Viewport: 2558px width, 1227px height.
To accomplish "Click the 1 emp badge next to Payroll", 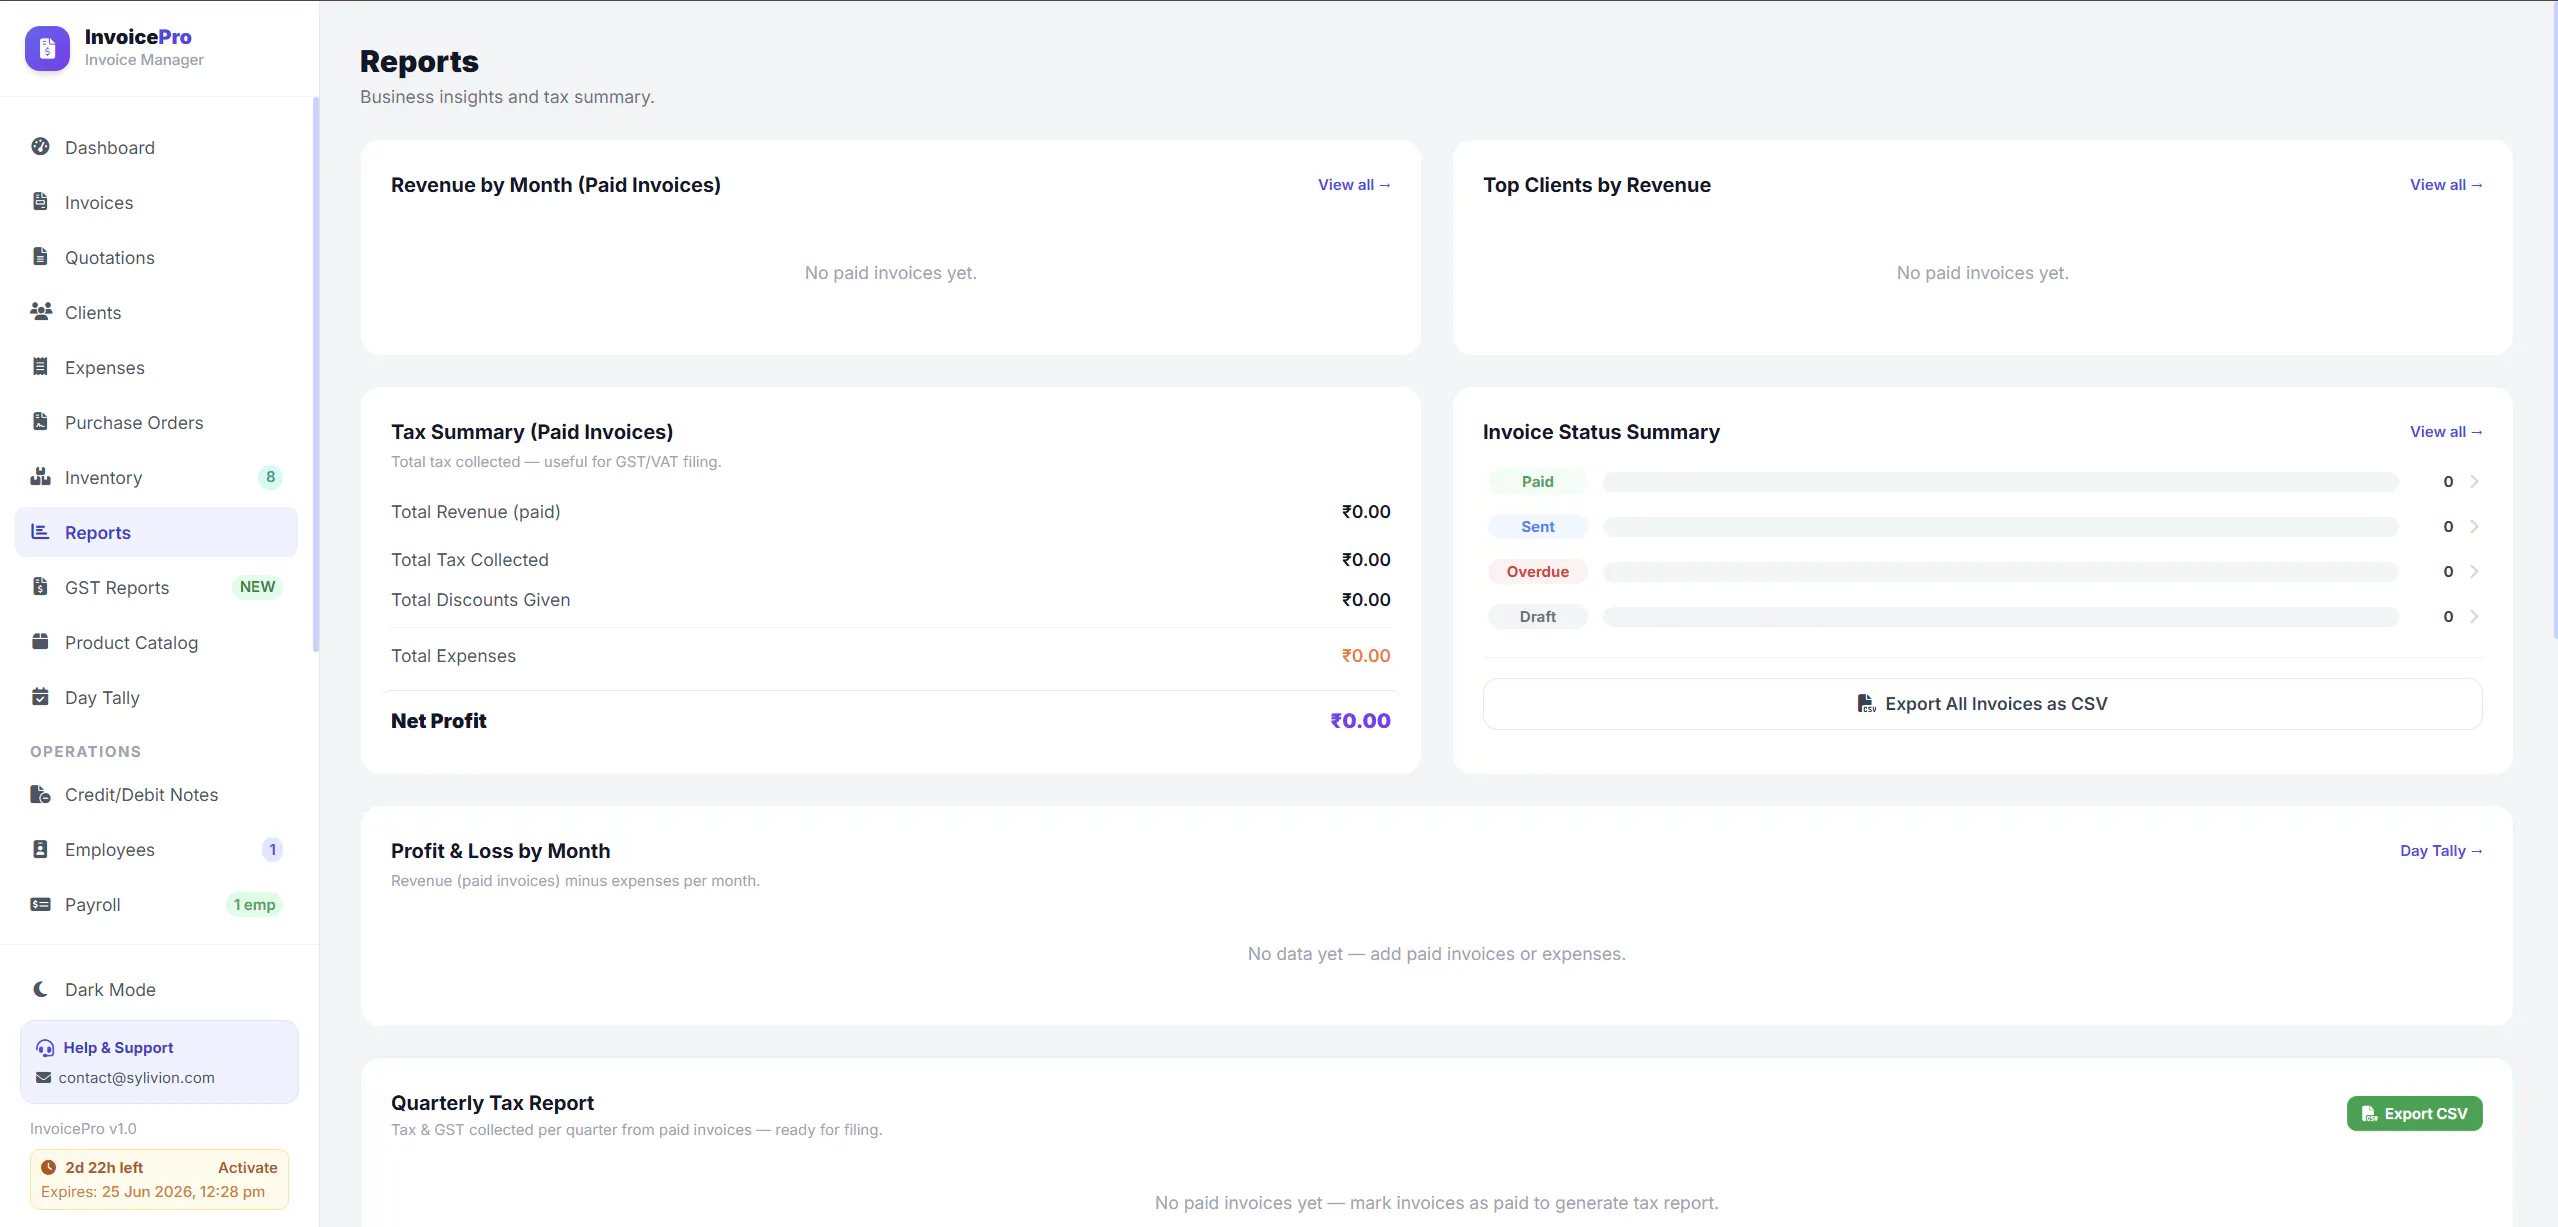I will [254, 905].
